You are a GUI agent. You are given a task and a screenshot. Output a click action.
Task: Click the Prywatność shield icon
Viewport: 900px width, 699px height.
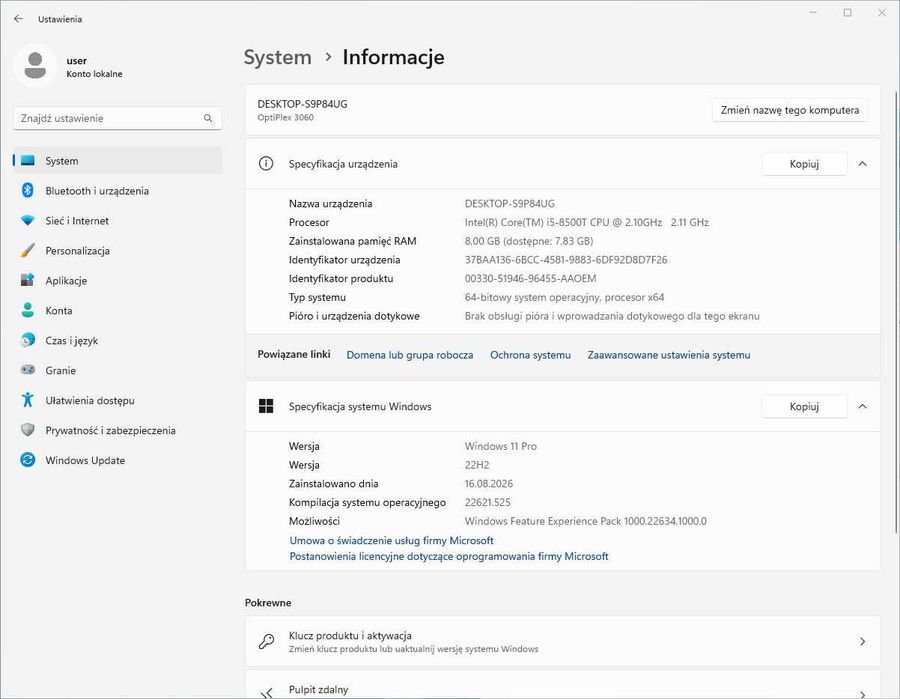click(x=28, y=430)
